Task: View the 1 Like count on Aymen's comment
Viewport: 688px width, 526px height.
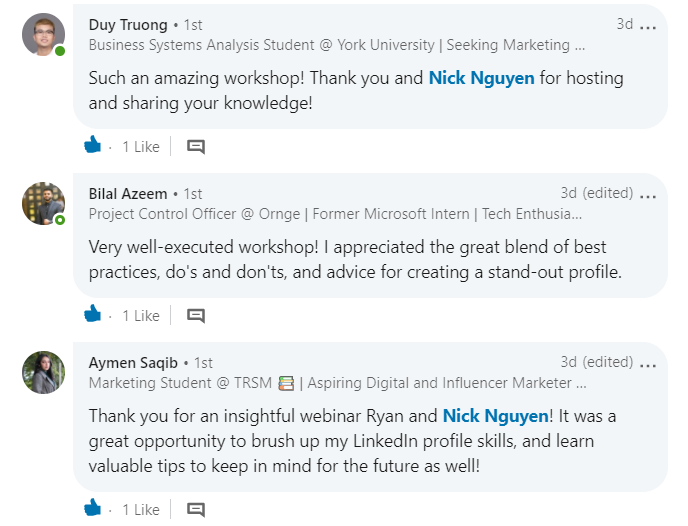Action: (141, 509)
